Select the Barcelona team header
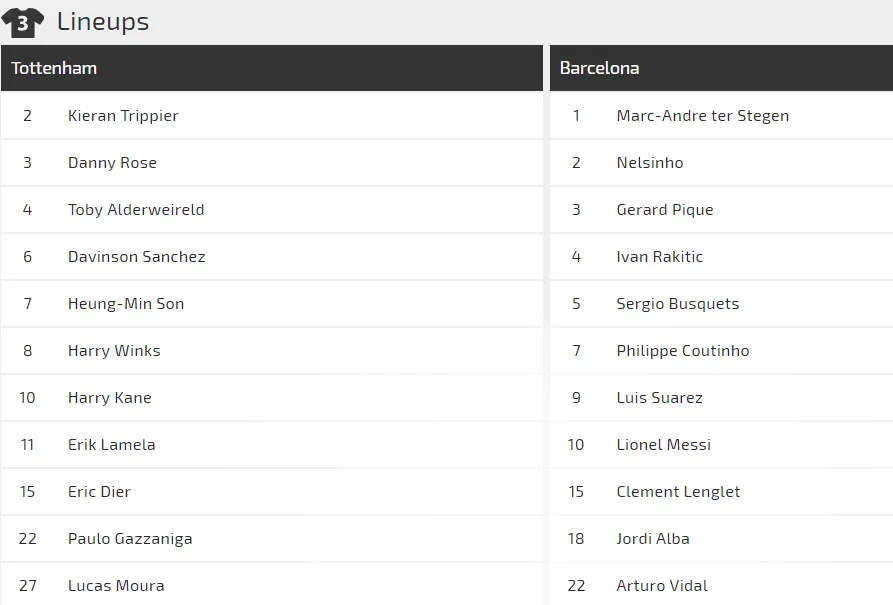 599,68
